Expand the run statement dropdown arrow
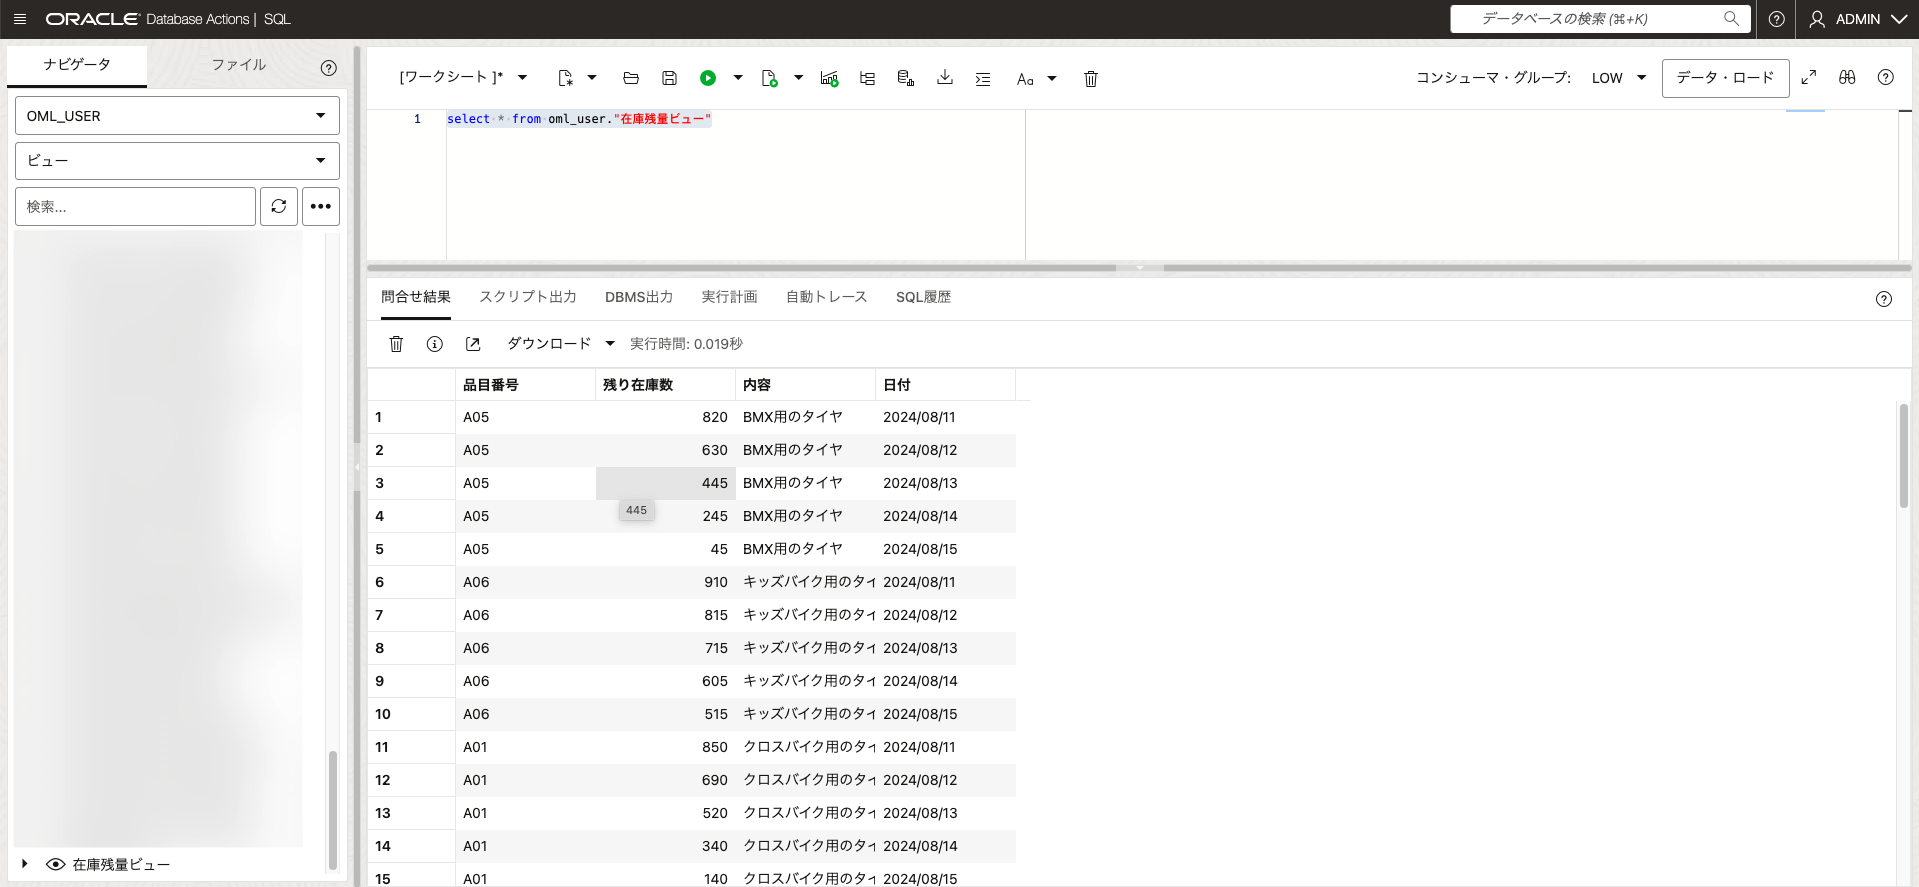 pos(738,78)
